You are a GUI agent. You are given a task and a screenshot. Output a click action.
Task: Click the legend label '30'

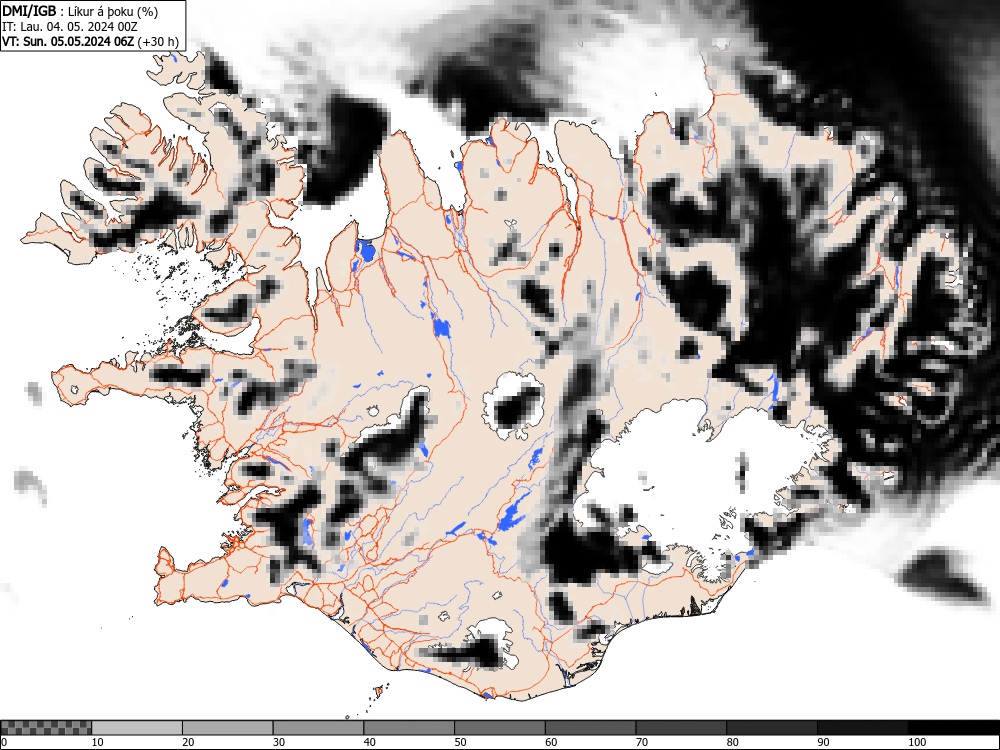[x=279, y=742]
